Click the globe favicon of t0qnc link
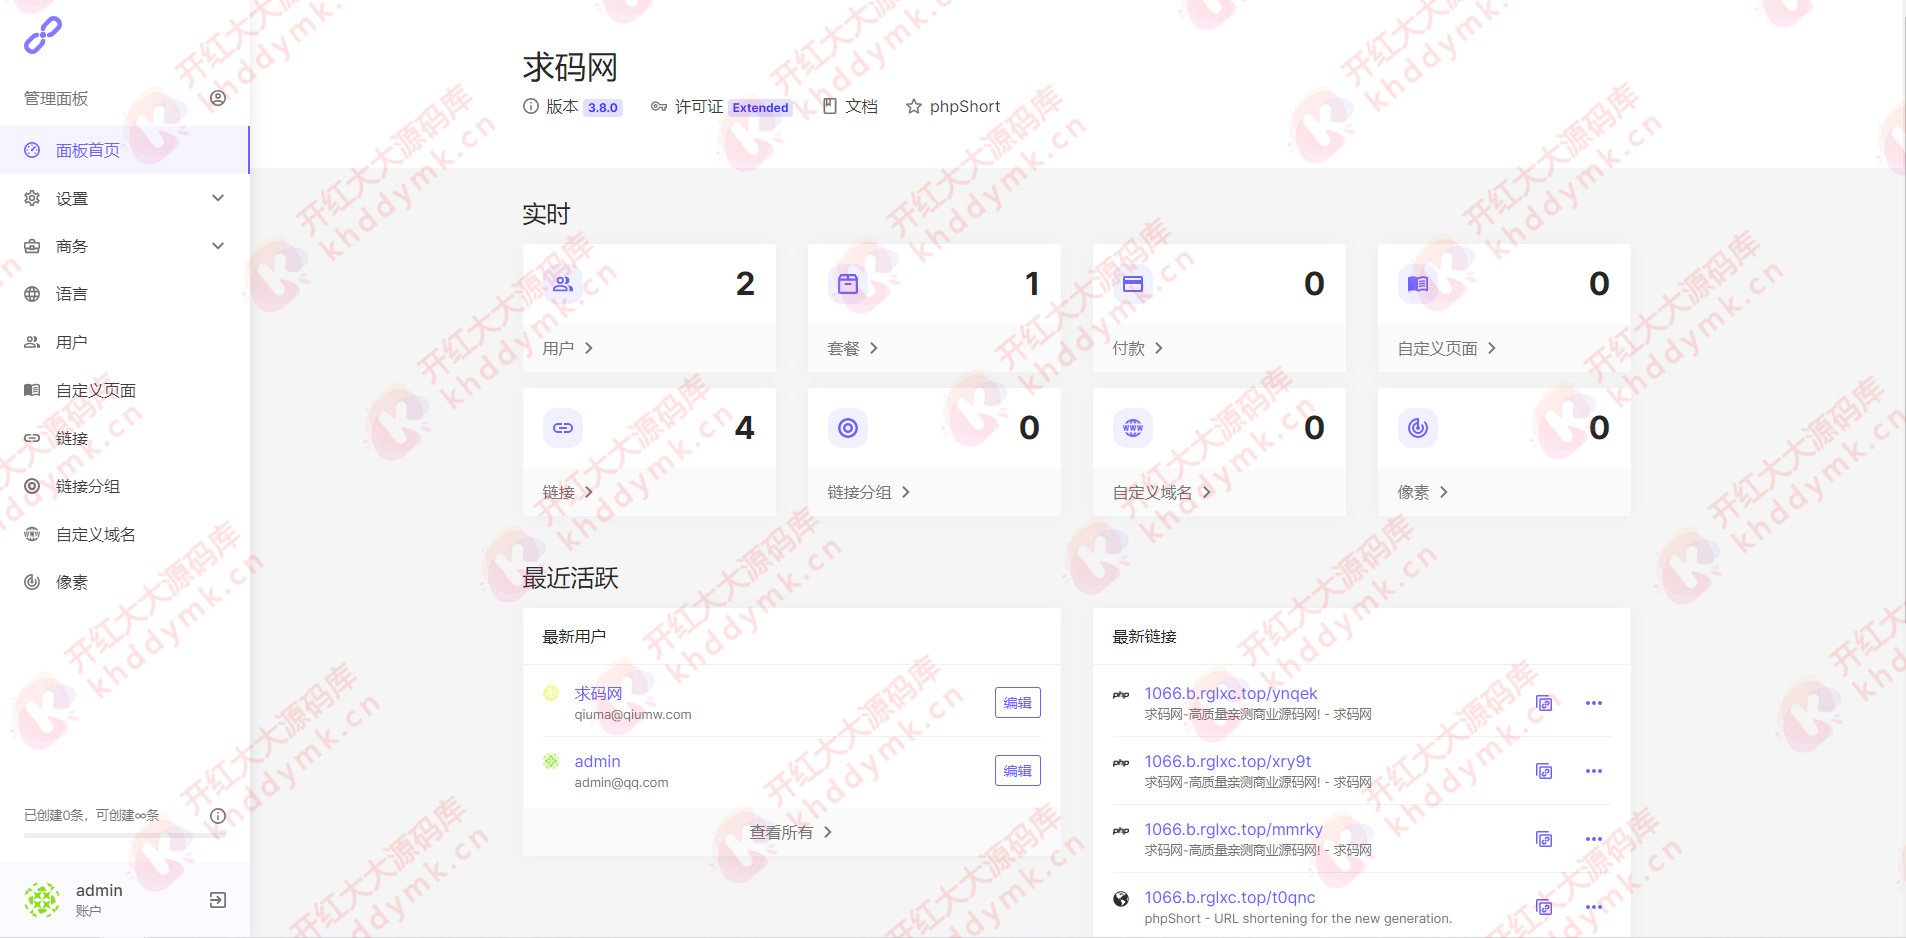The height and width of the screenshot is (938, 1906). click(x=1121, y=899)
